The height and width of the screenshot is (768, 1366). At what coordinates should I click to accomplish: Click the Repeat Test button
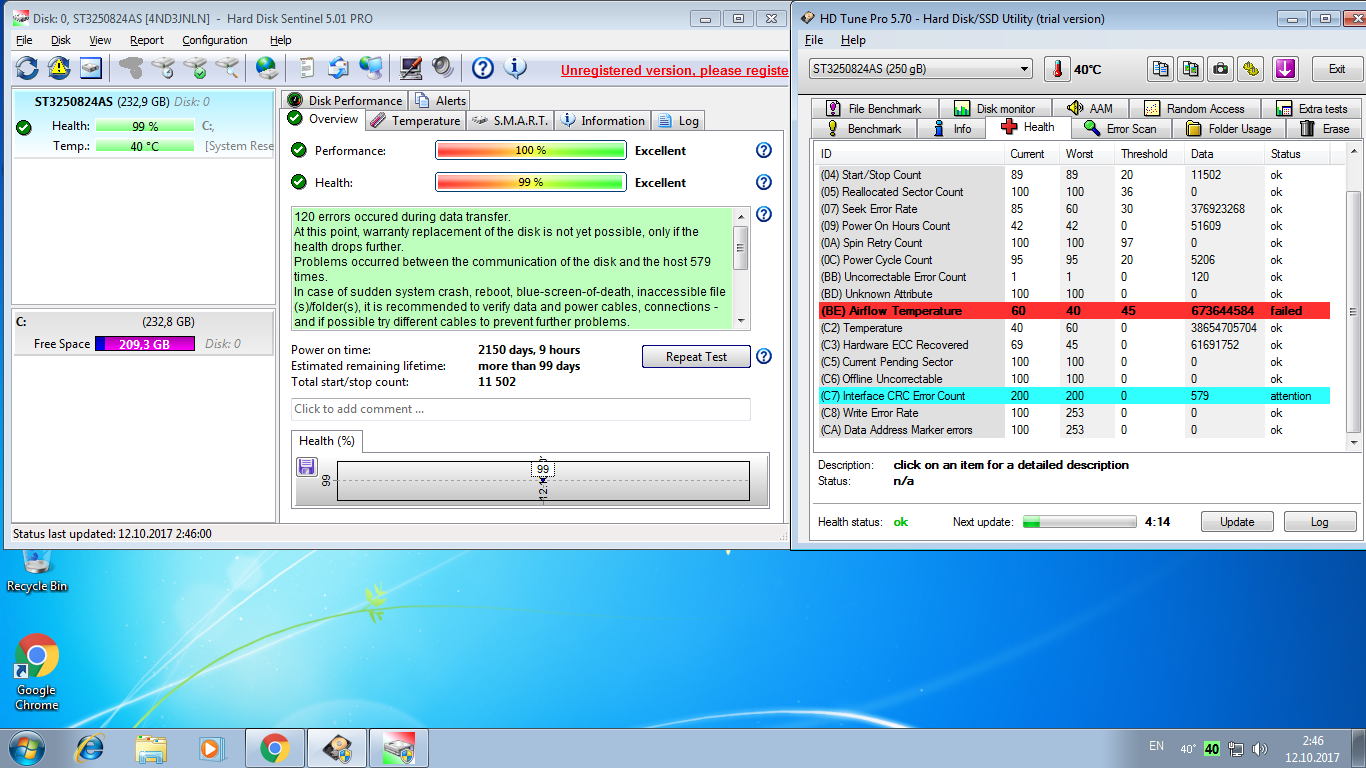click(696, 357)
